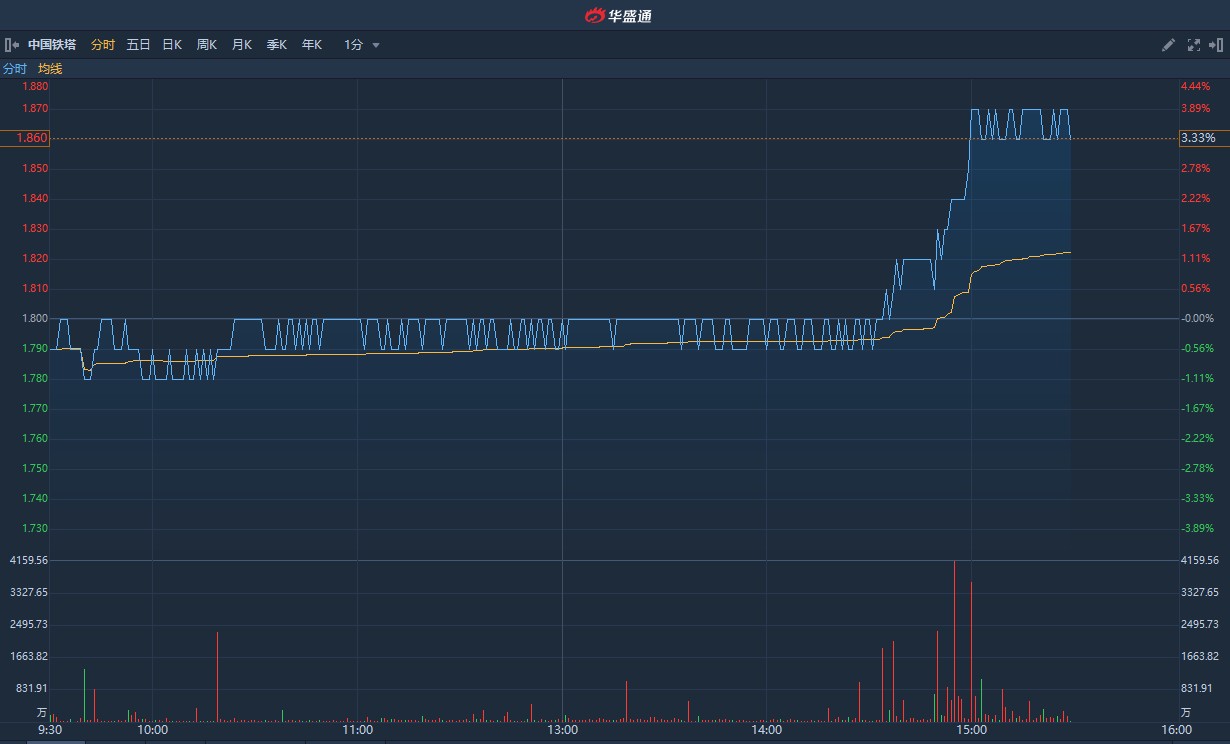This screenshot has height=744, width=1230.
Task: Click the -0.00% percentage label
Action: point(1197,318)
